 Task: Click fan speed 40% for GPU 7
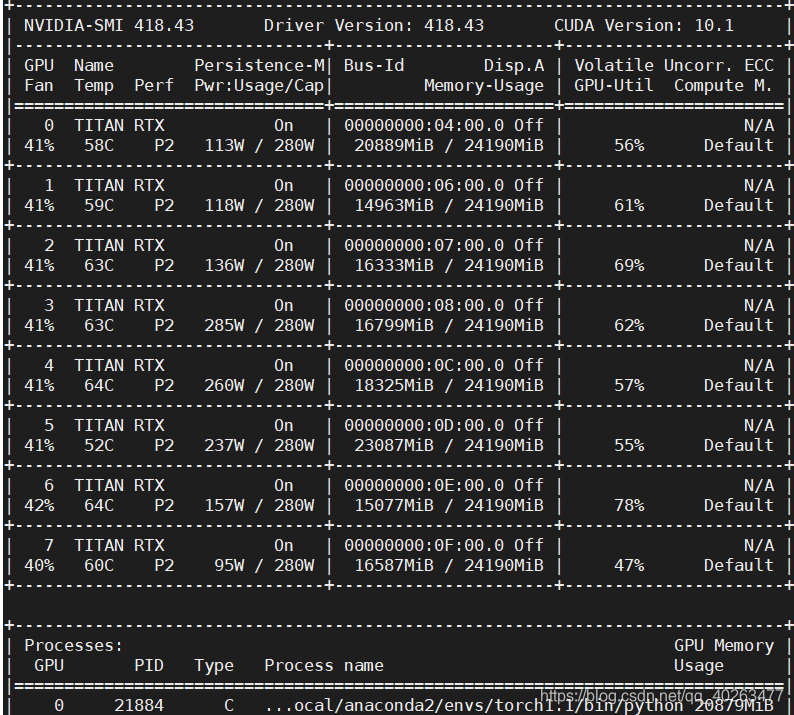pos(39,565)
